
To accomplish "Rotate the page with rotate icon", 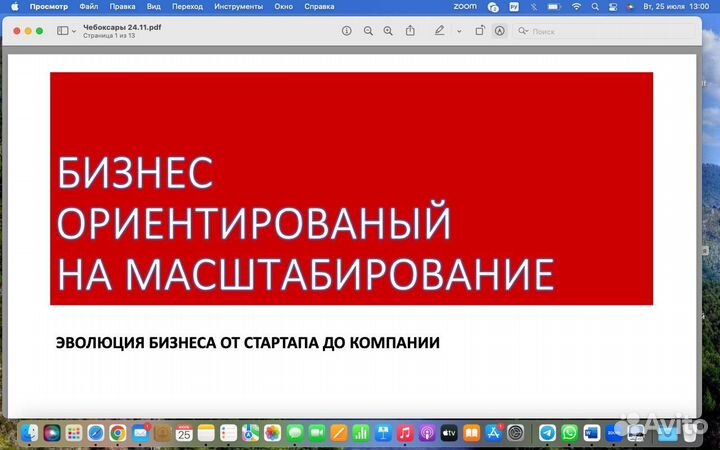I will [479, 31].
